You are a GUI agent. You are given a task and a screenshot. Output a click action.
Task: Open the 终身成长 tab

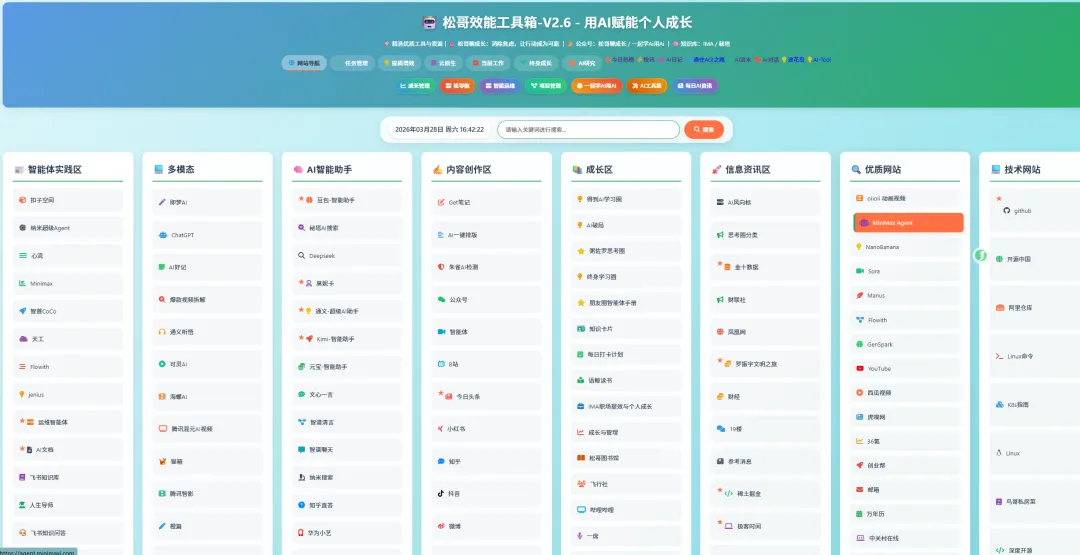[x=536, y=63]
